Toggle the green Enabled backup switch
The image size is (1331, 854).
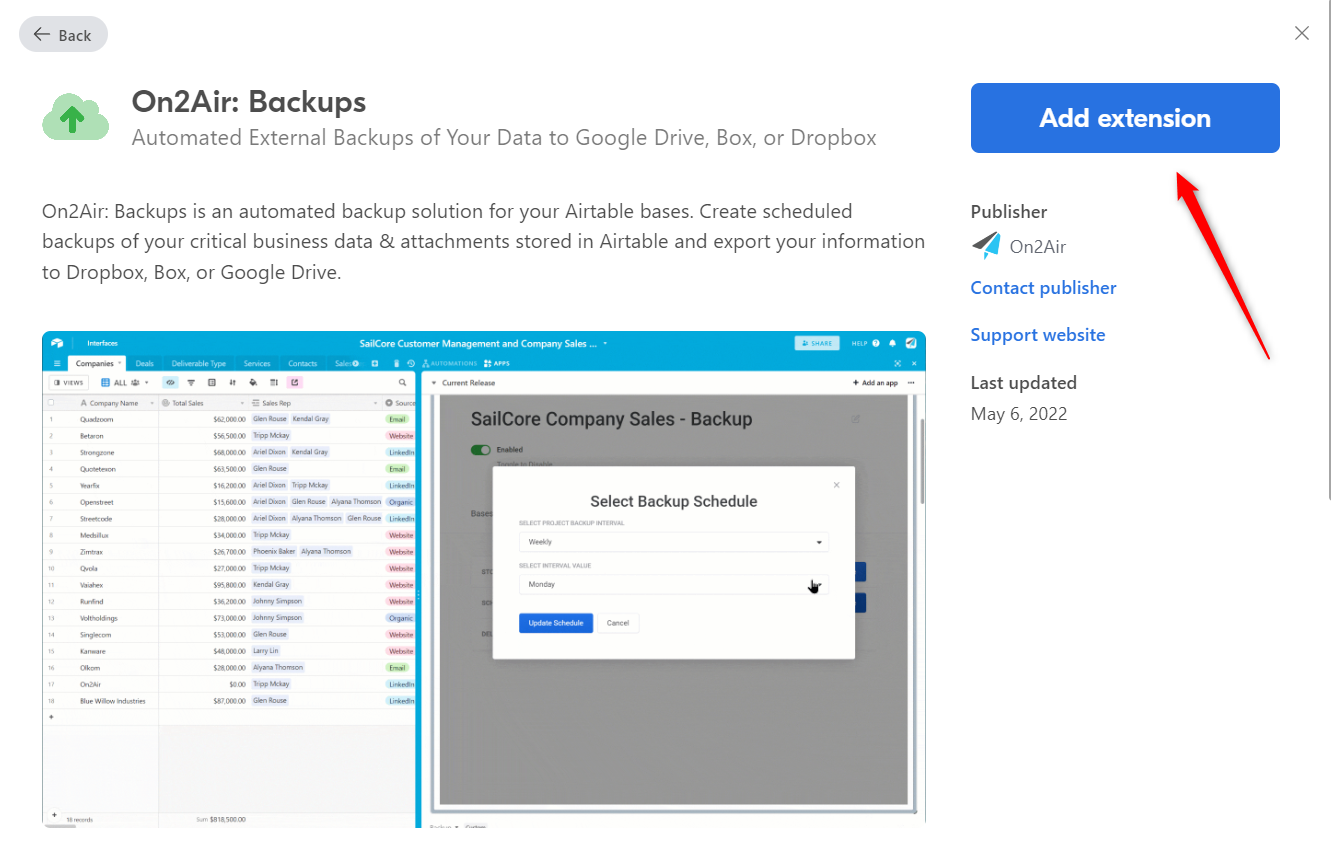click(x=481, y=450)
